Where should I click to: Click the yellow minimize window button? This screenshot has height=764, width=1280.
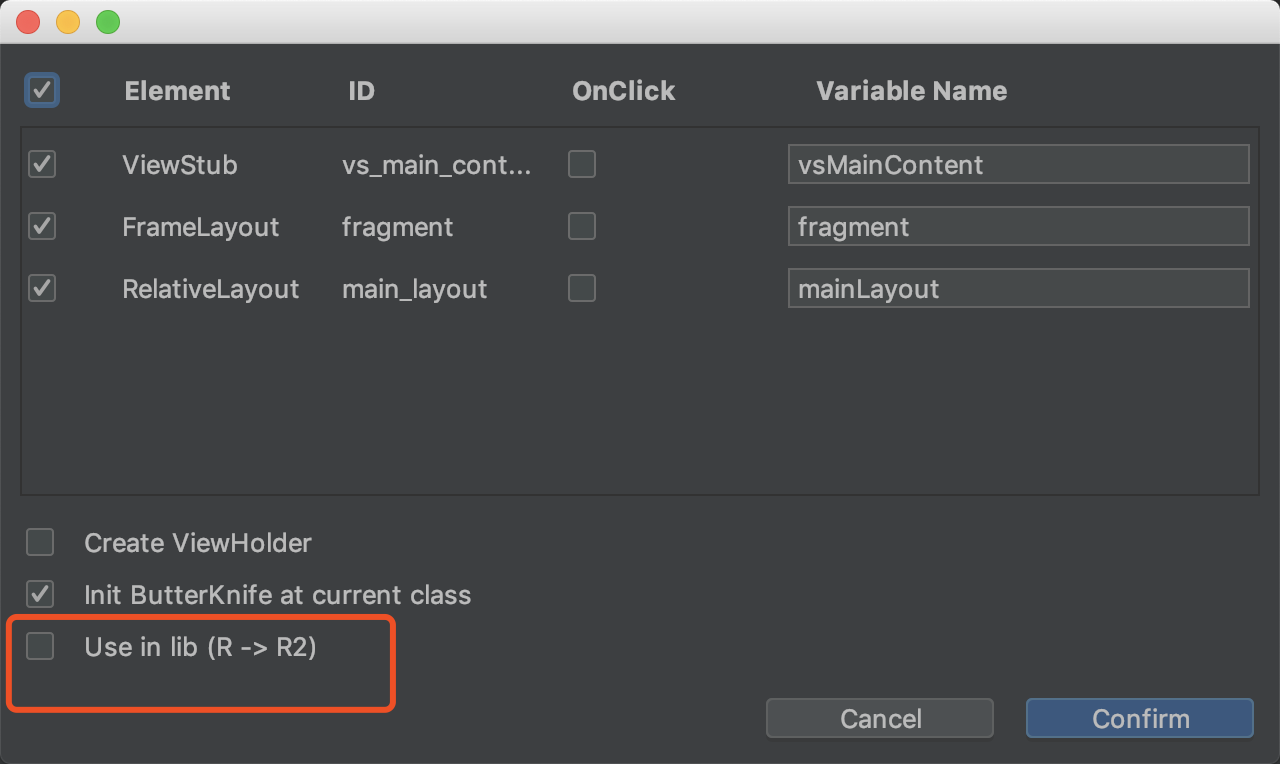[x=67, y=21]
